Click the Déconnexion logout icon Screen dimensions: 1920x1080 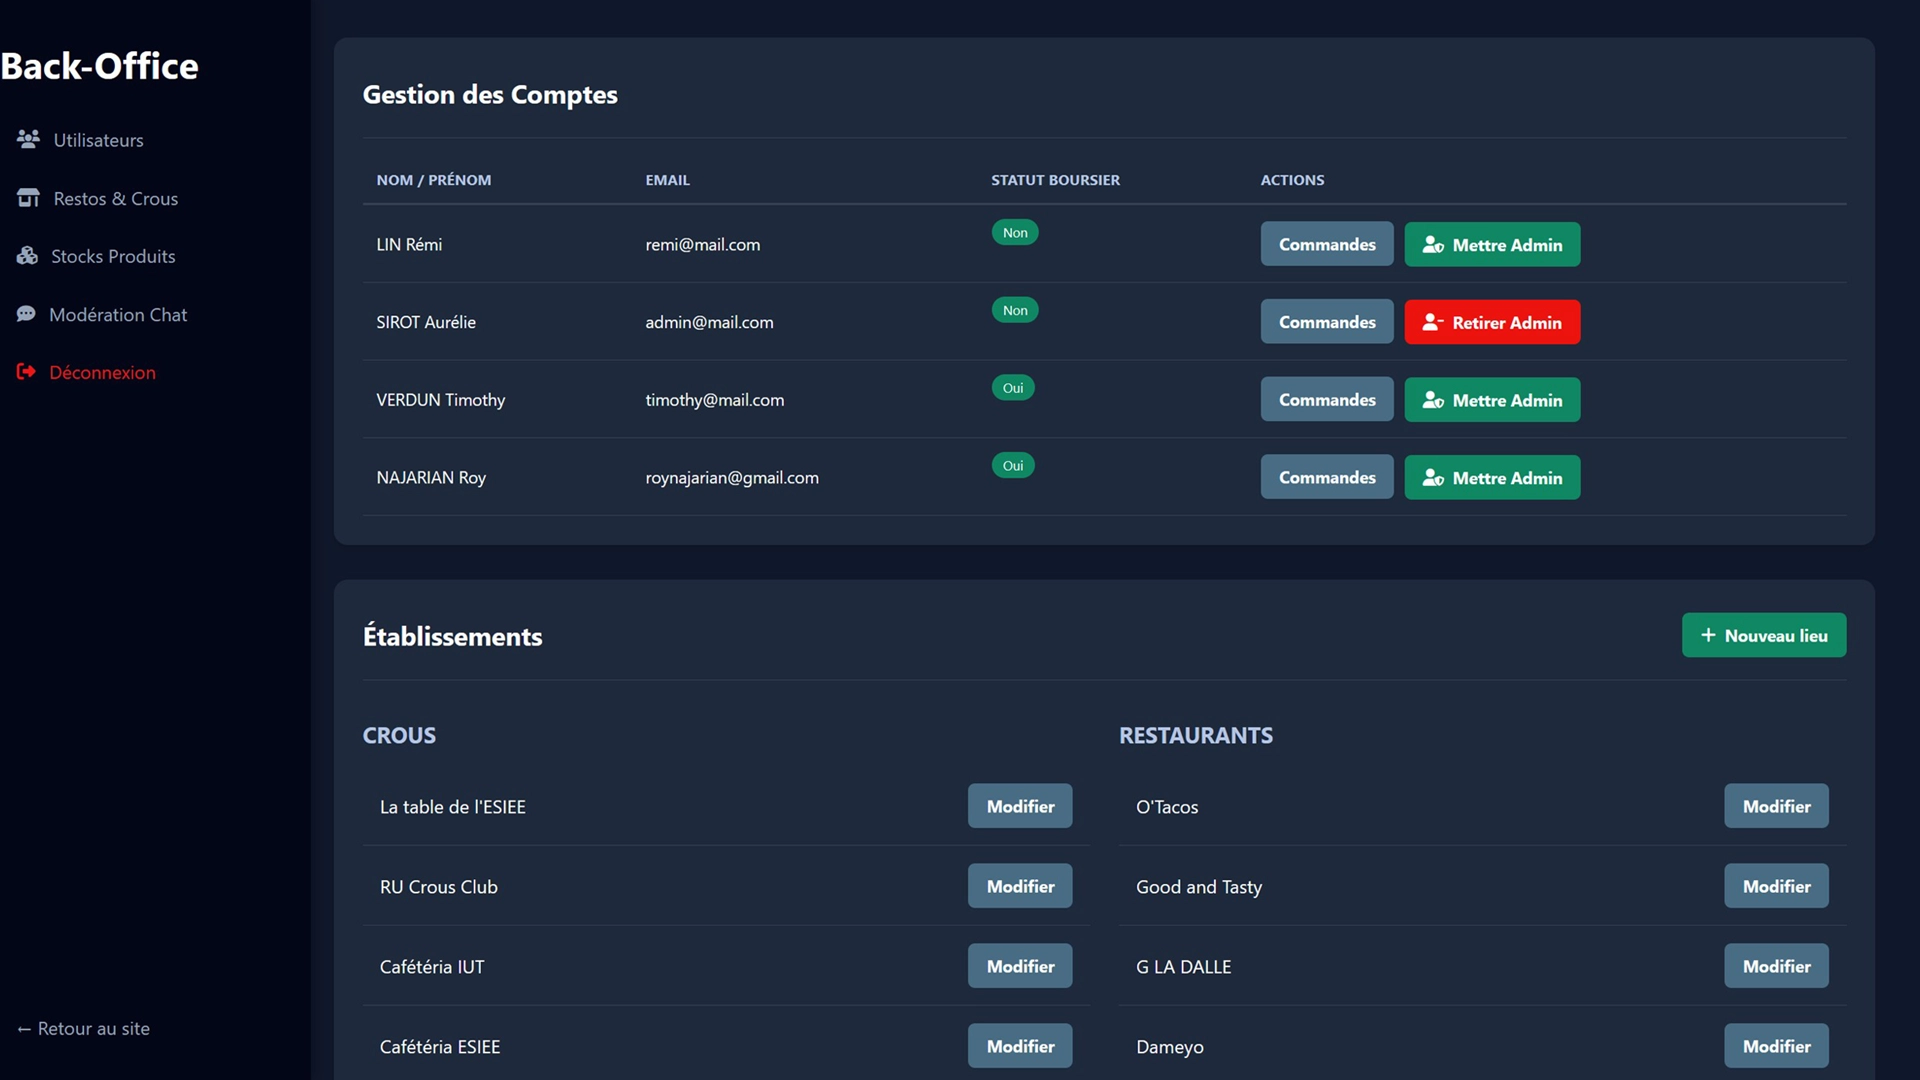point(26,371)
